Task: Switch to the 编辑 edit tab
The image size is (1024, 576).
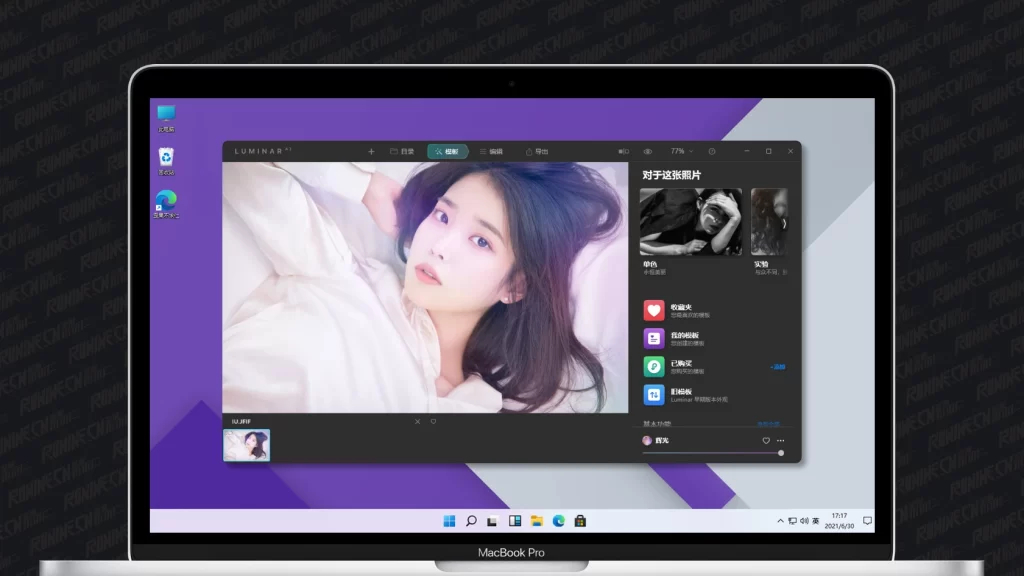Action: pyautogui.click(x=491, y=151)
